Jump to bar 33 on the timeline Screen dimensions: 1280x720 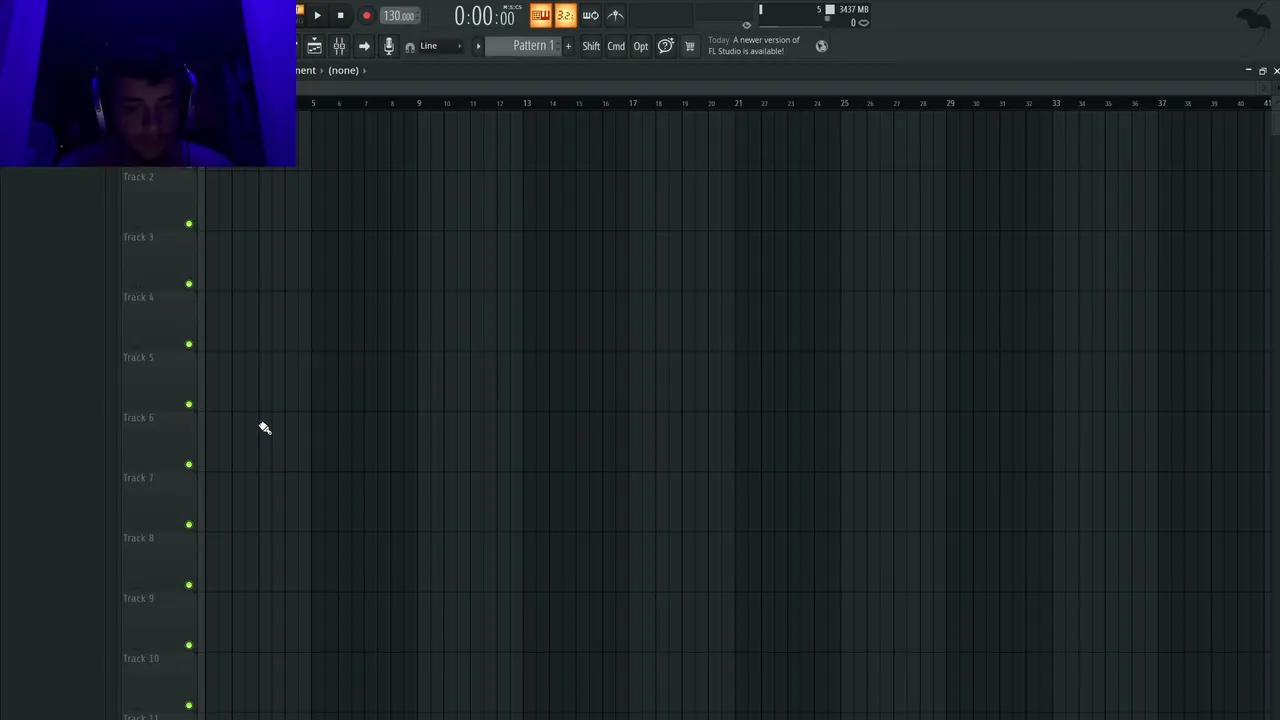1056,103
